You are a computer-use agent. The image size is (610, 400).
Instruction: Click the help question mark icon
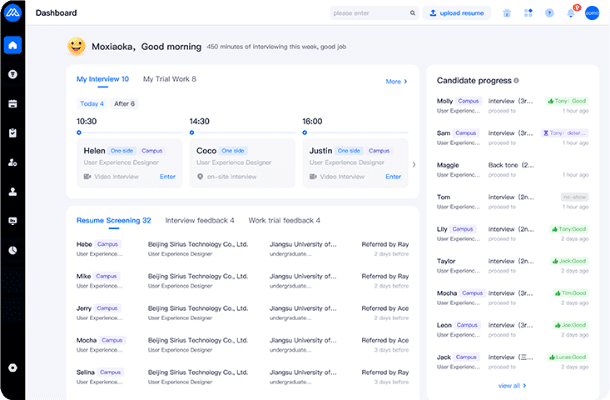pos(549,13)
